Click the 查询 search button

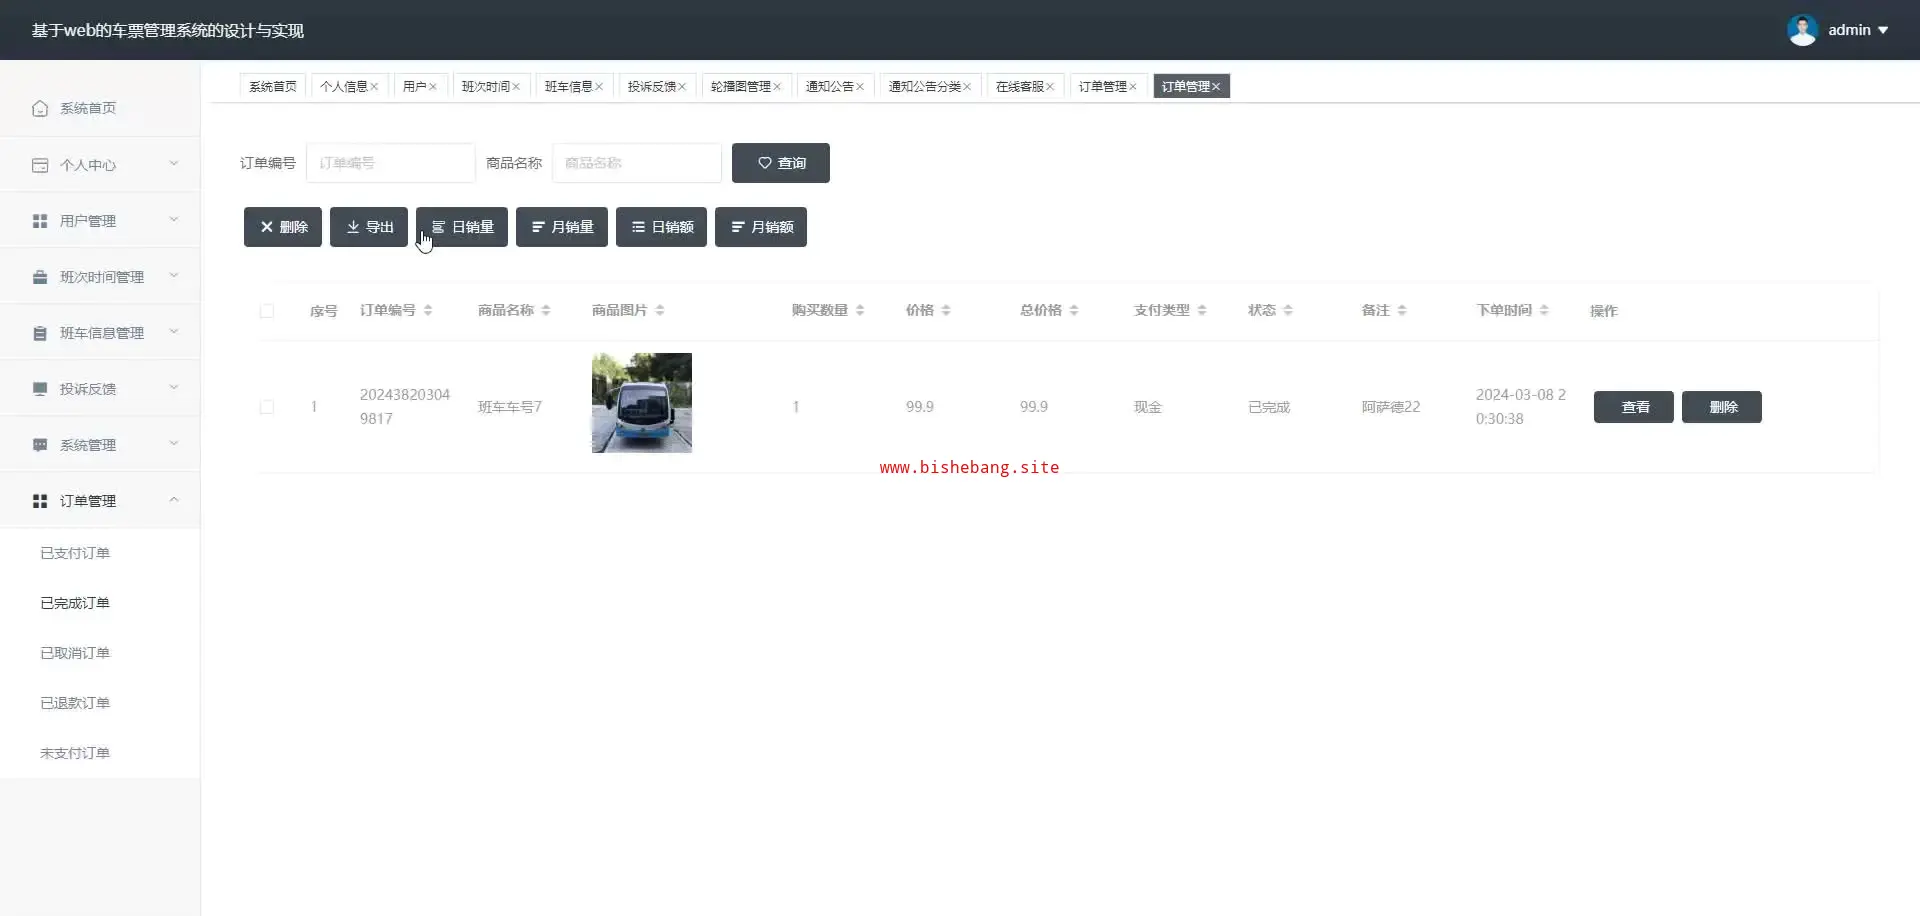click(780, 163)
